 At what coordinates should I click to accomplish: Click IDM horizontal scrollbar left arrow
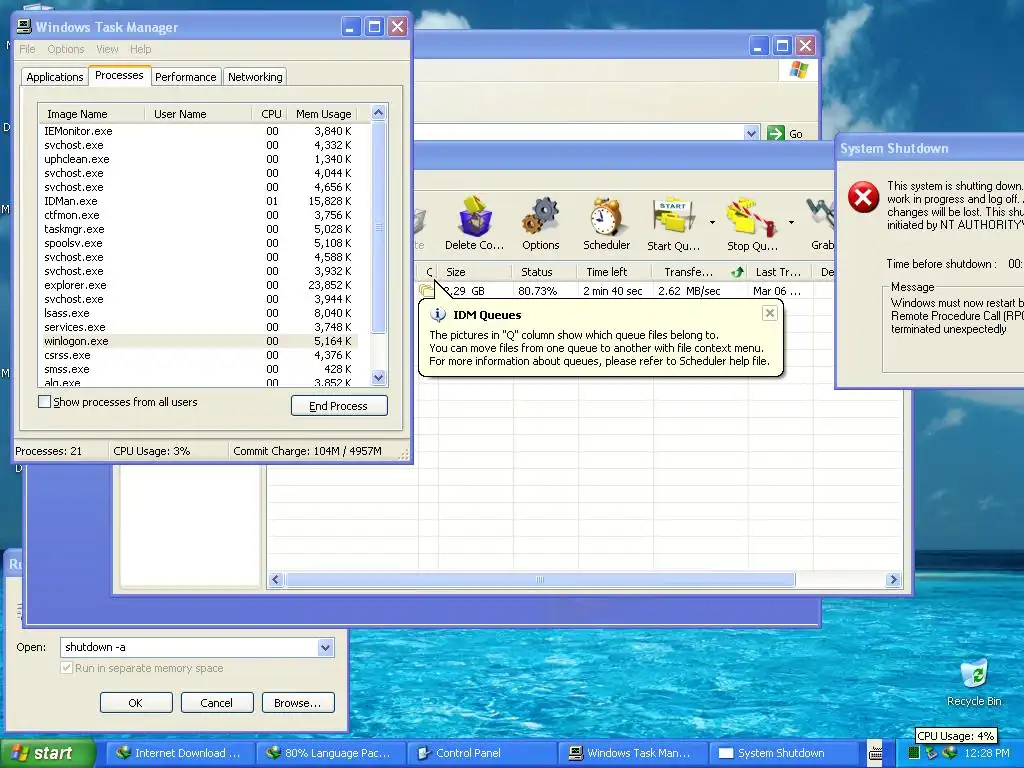click(276, 579)
